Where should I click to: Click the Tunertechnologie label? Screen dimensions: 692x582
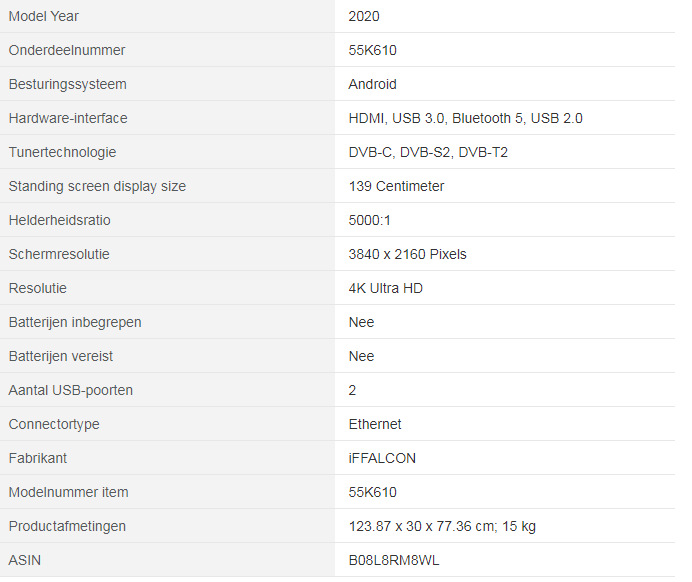pos(62,152)
